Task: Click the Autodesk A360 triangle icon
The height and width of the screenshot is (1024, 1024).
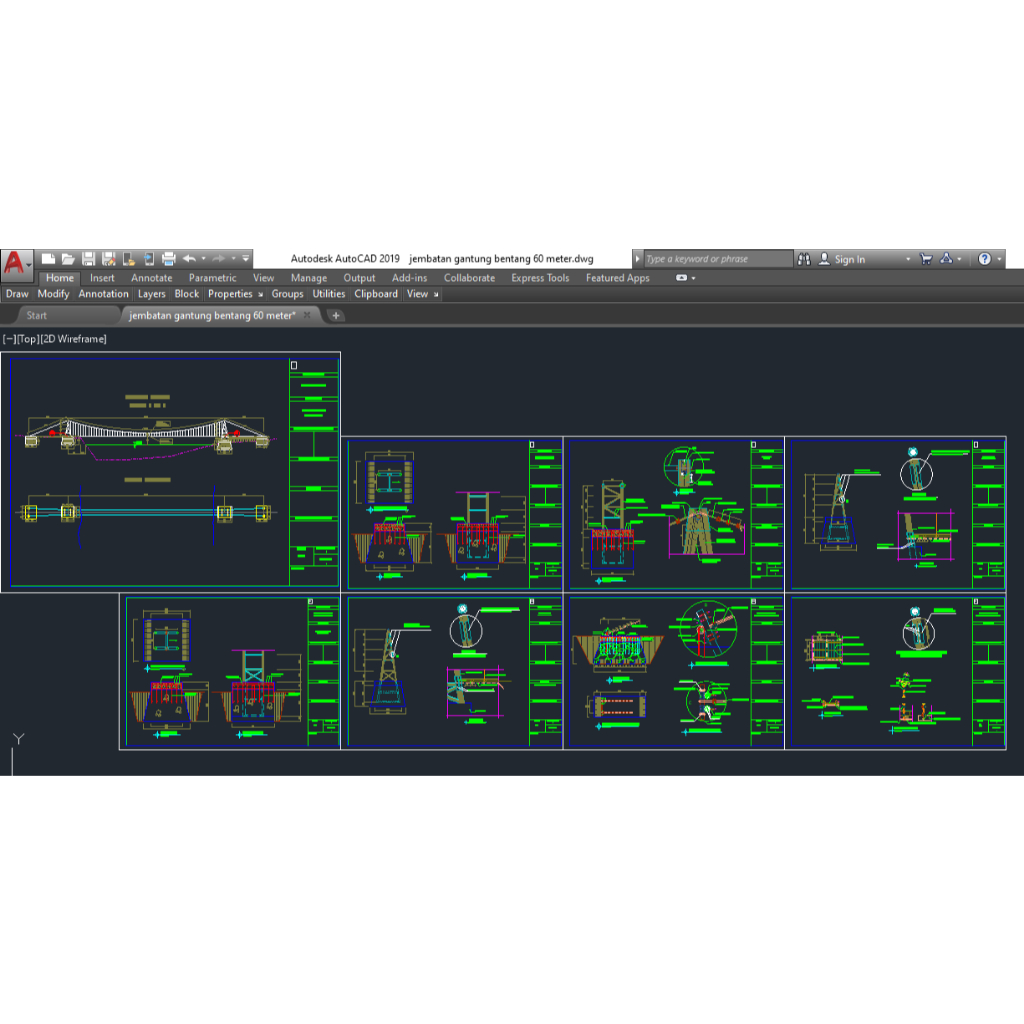Action: [x=946, y=259]
